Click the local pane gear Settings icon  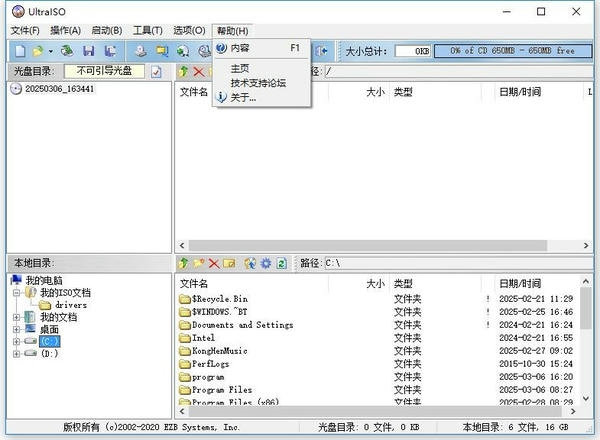pyautogui.click(x=266, y=263)
